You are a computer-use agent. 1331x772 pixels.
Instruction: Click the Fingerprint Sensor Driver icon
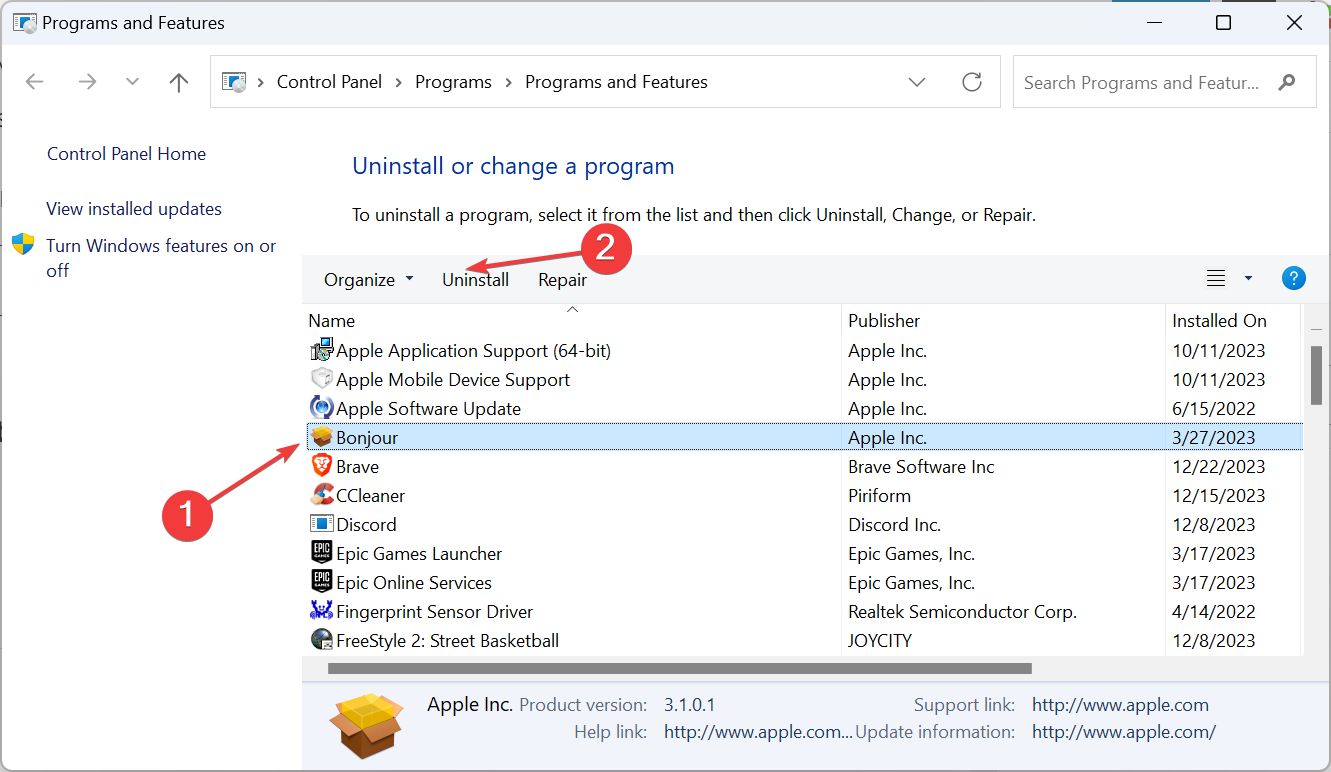[321, 611]
